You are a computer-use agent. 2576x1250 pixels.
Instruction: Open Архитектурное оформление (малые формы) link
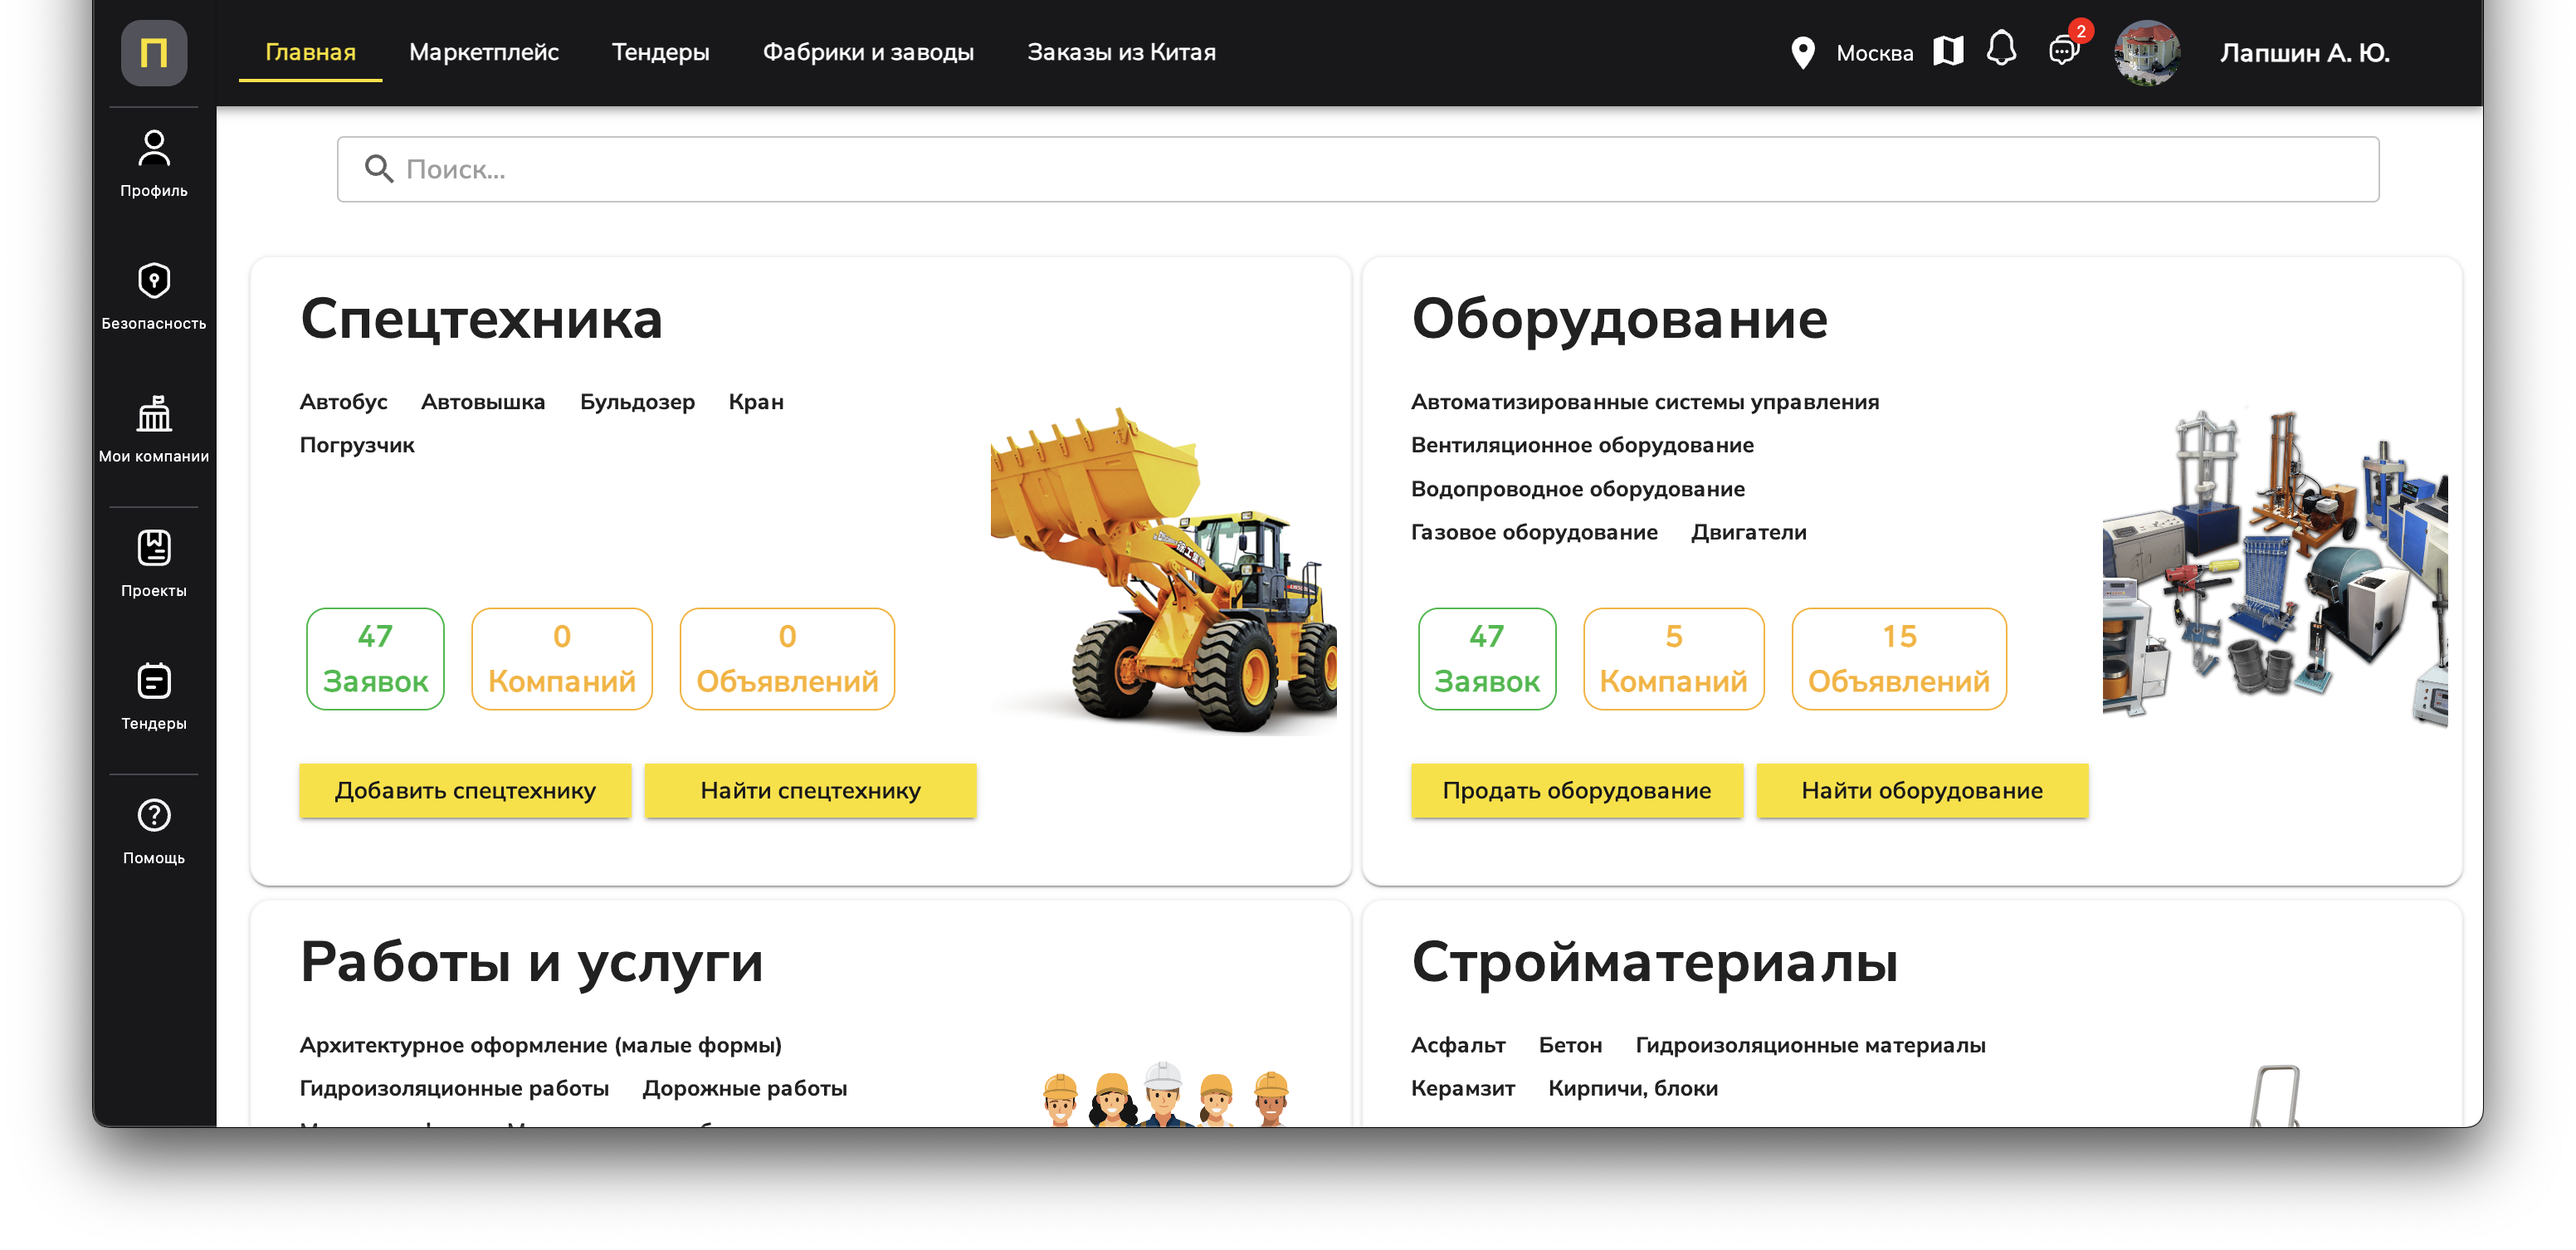point(541,1045)
